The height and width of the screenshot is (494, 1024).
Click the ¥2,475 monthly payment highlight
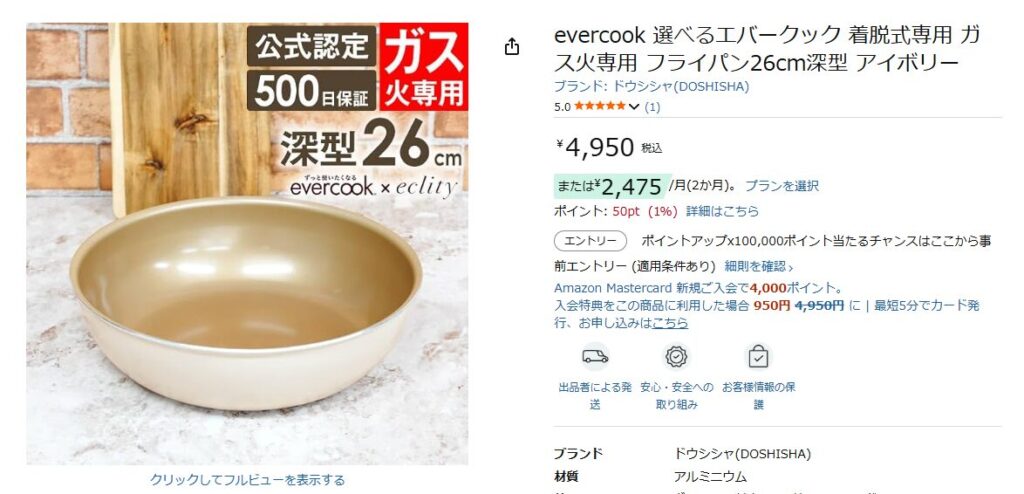(x=610, y=187)
